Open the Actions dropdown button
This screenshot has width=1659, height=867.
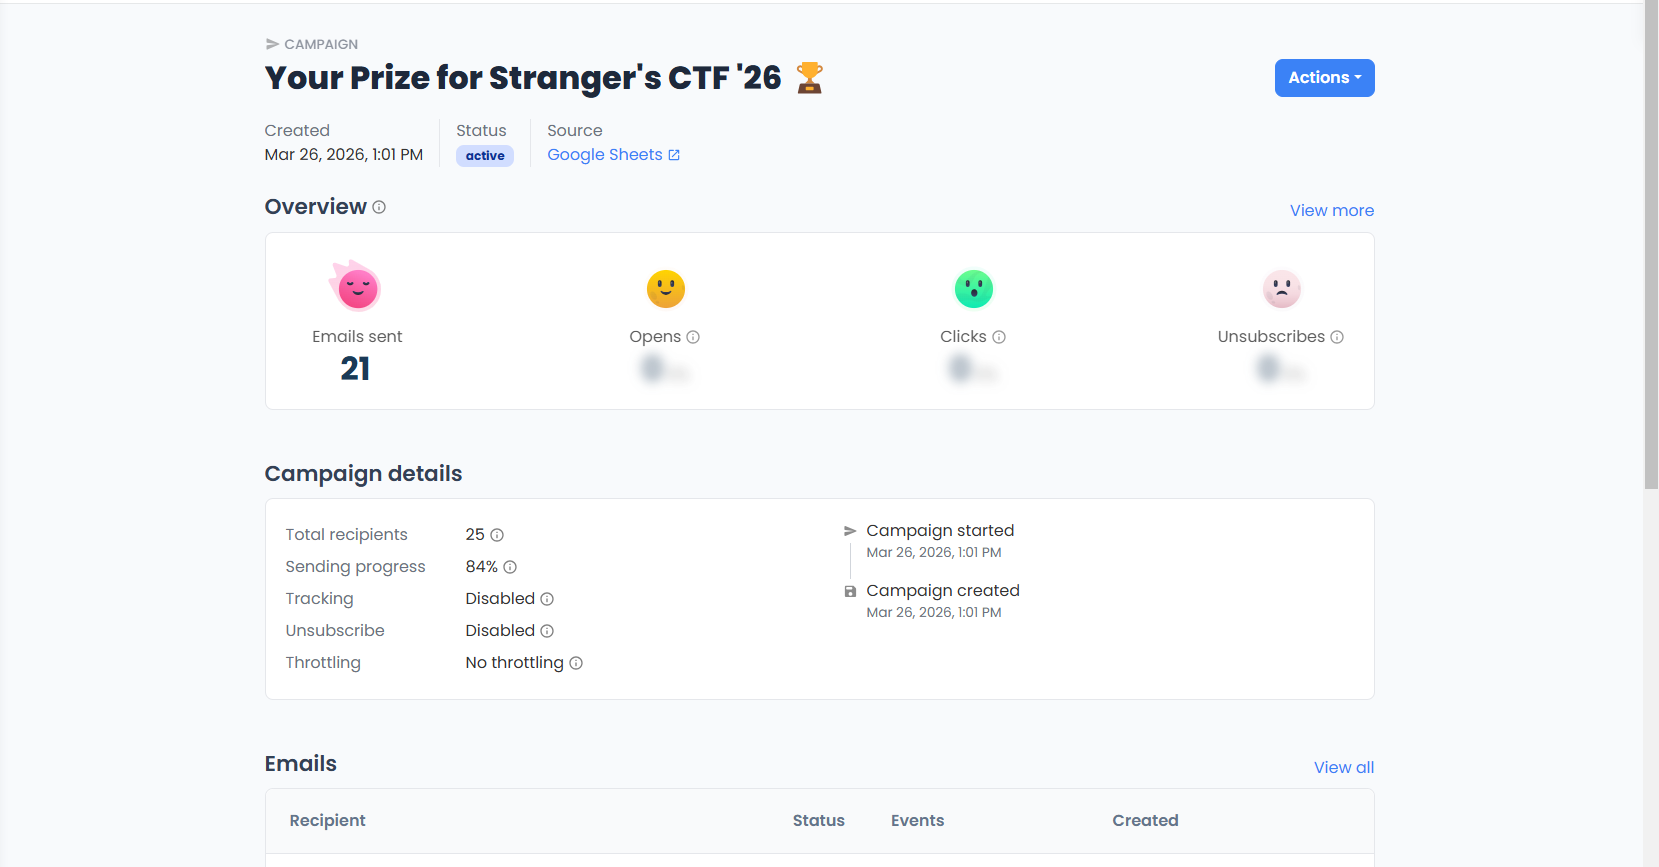(x=1323, y=78)
